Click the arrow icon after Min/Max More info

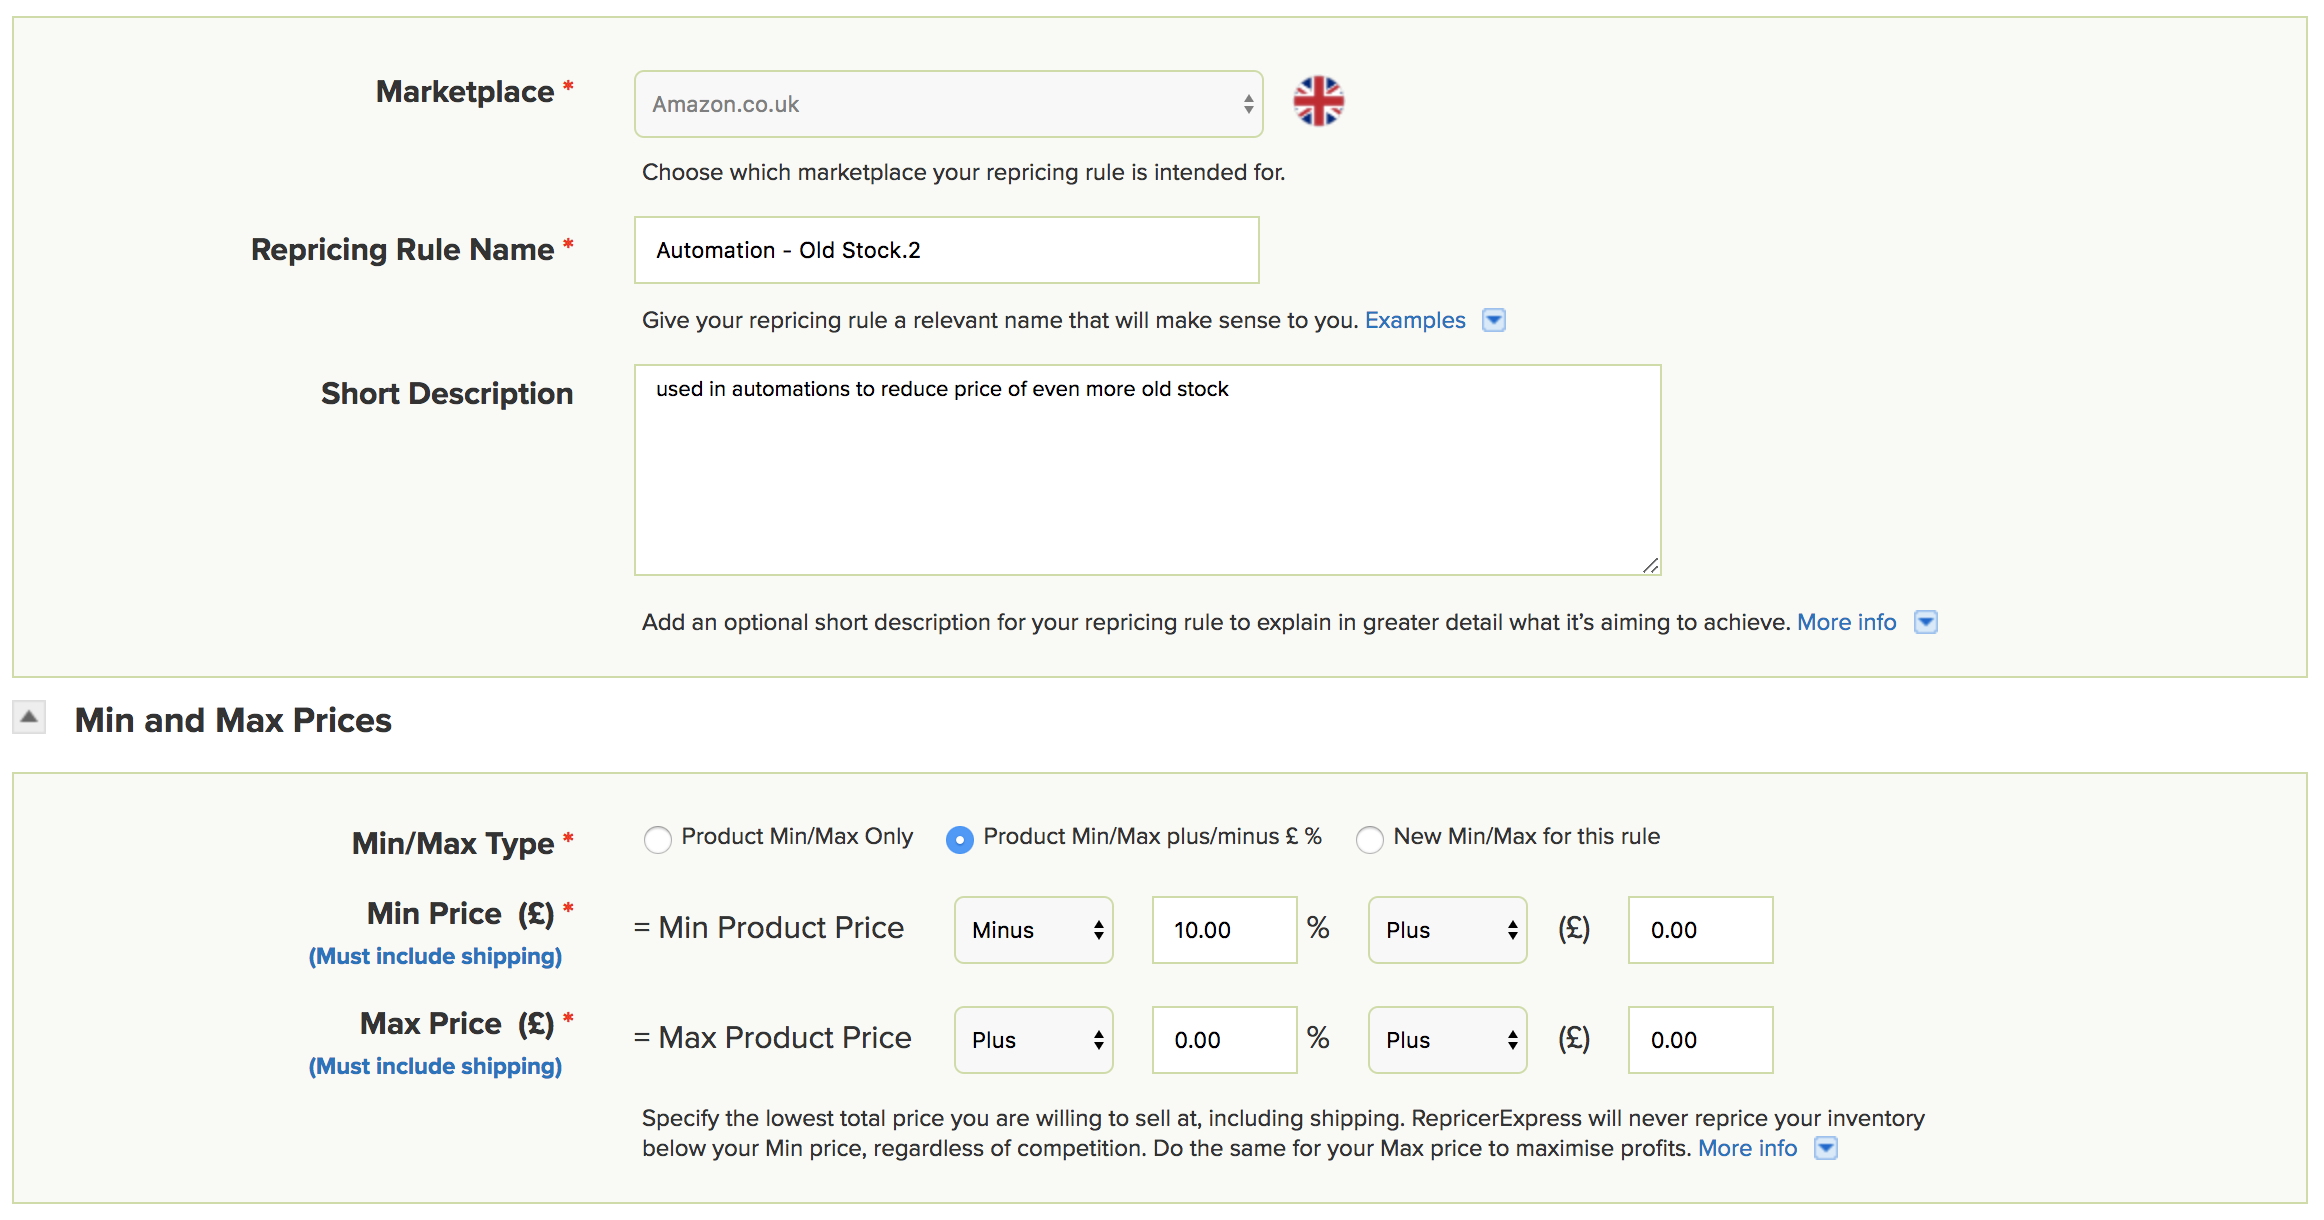1825,1148
